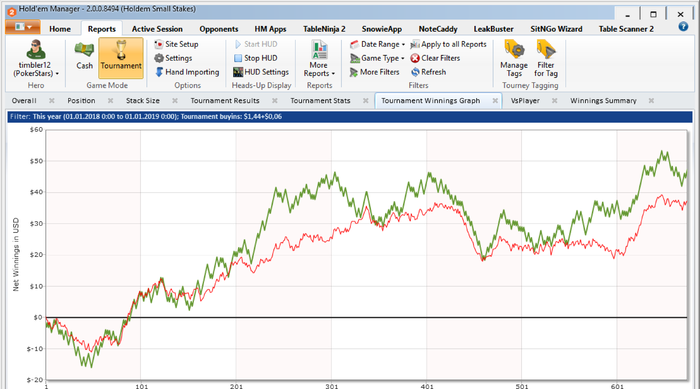
Task: Open the LeakBuster tab
Action: tap(493, 29)
